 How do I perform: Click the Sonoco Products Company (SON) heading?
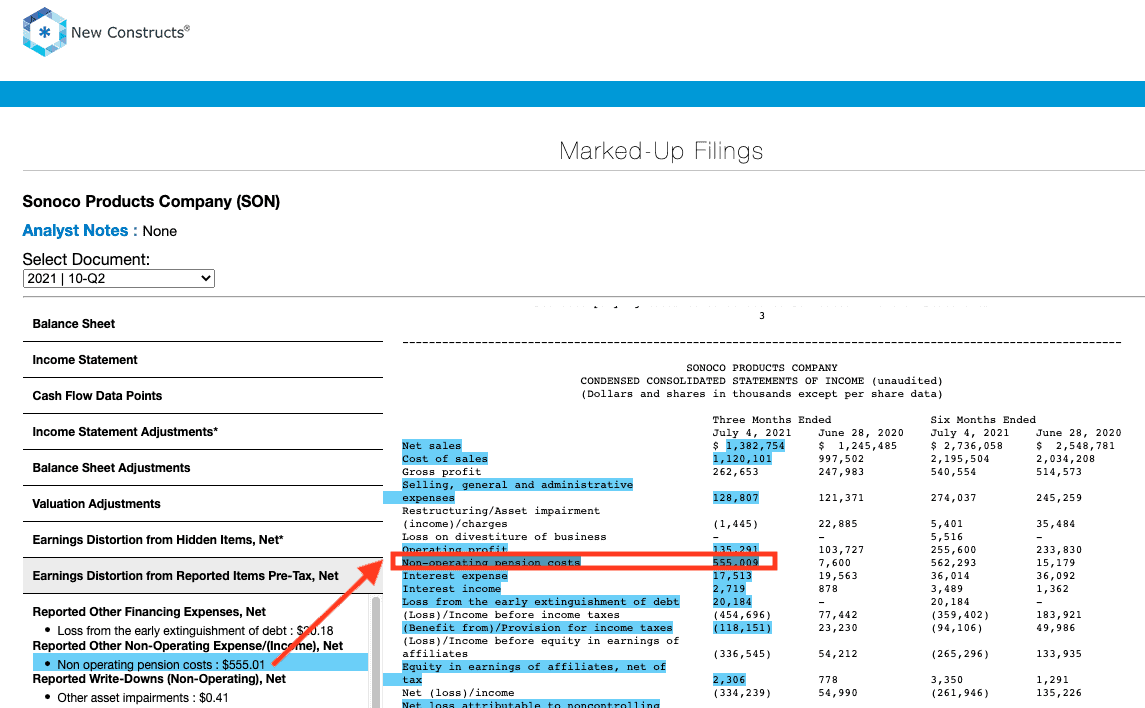(x=151, y=201)
